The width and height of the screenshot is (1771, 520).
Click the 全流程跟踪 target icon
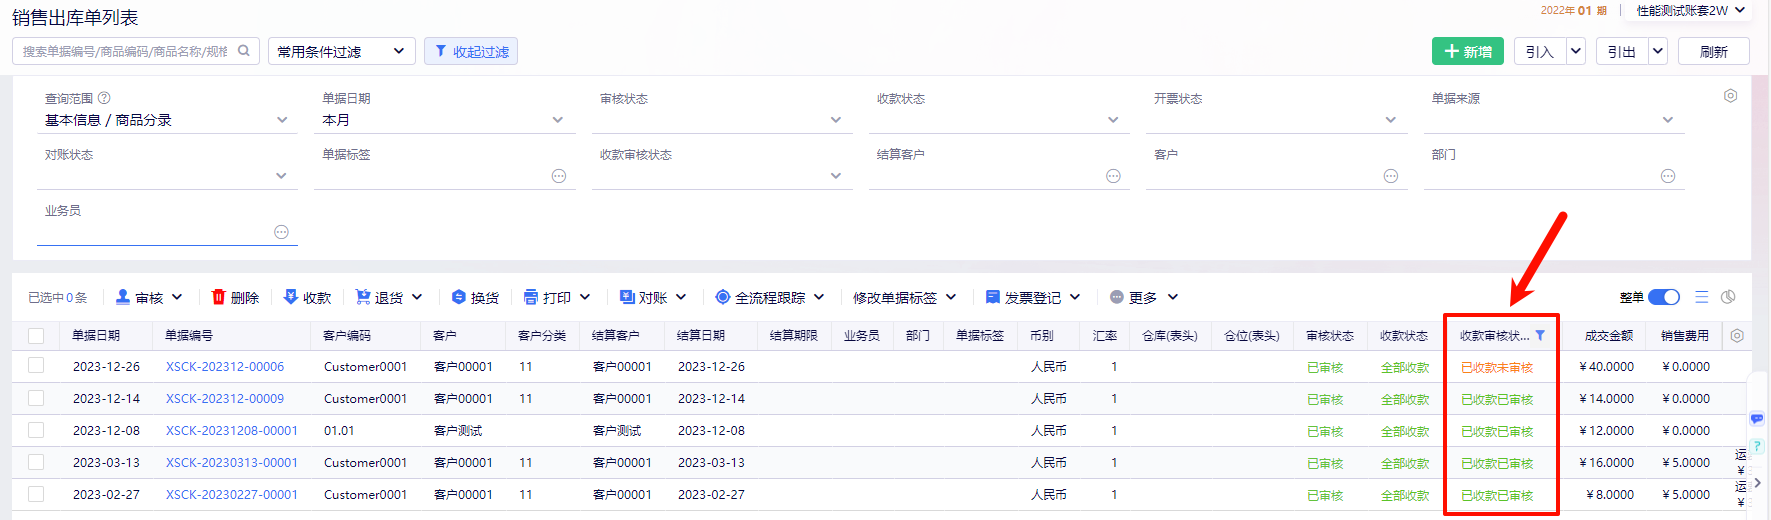tap(723, 297)
